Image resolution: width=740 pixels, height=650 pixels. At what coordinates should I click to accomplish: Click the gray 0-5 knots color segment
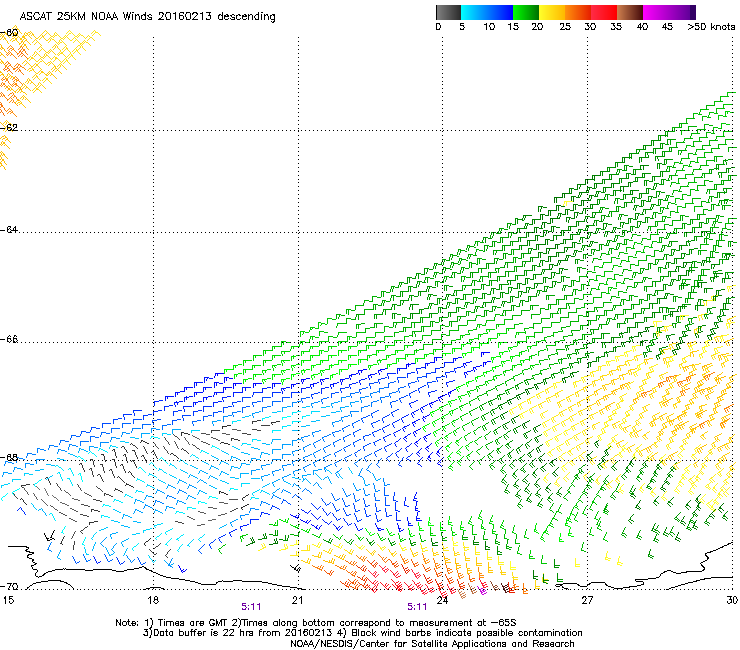tap(448, 12)
